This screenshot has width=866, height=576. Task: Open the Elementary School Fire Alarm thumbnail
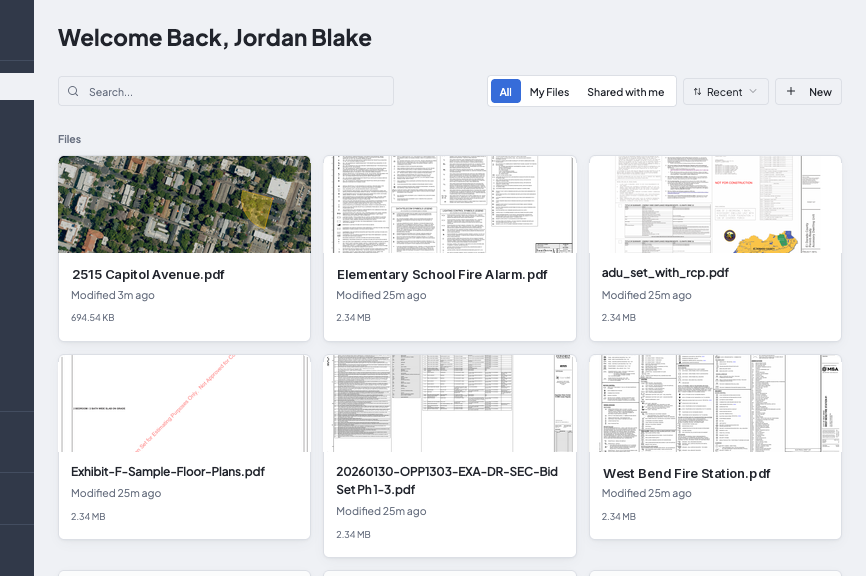click(x=450, y=204)
